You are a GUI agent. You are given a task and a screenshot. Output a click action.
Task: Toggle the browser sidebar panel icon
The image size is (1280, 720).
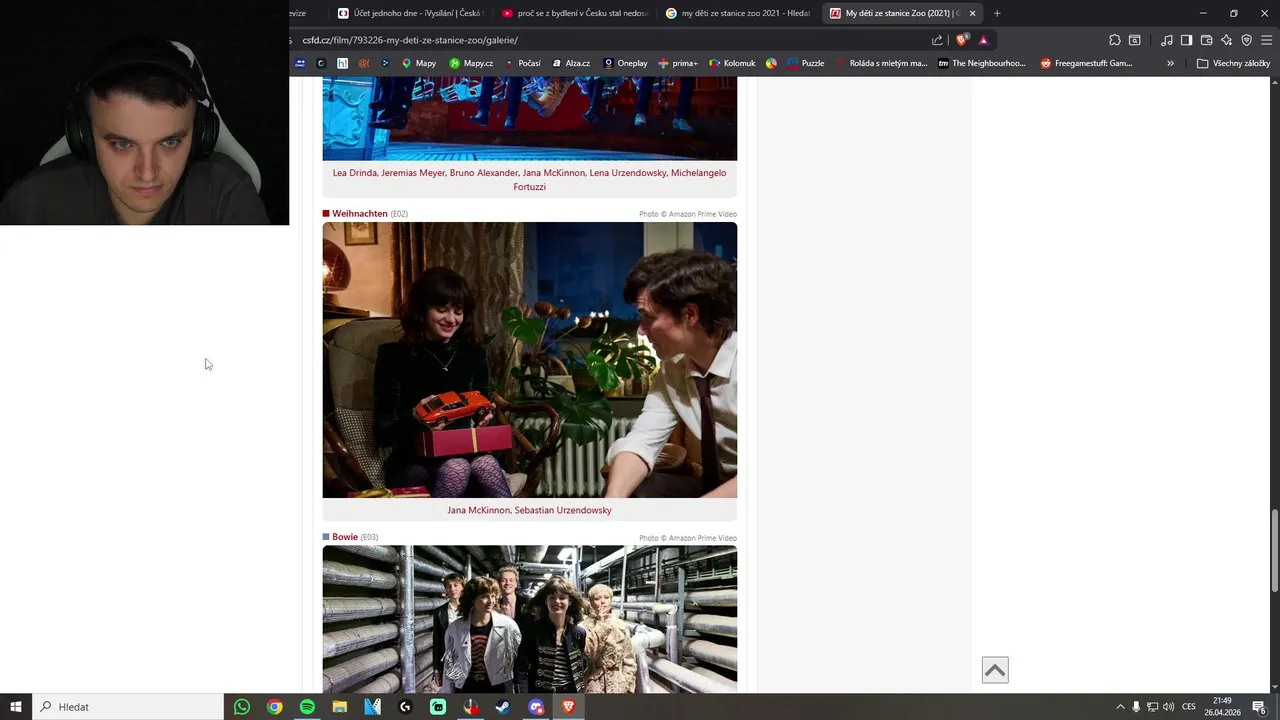click(x=1186, y=40)
